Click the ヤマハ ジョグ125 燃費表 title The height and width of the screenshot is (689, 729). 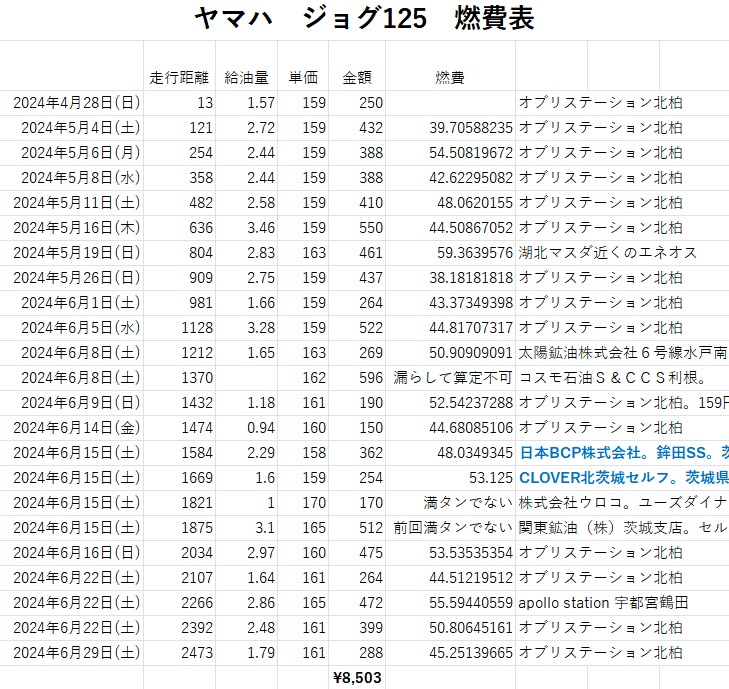pos(364,19)
